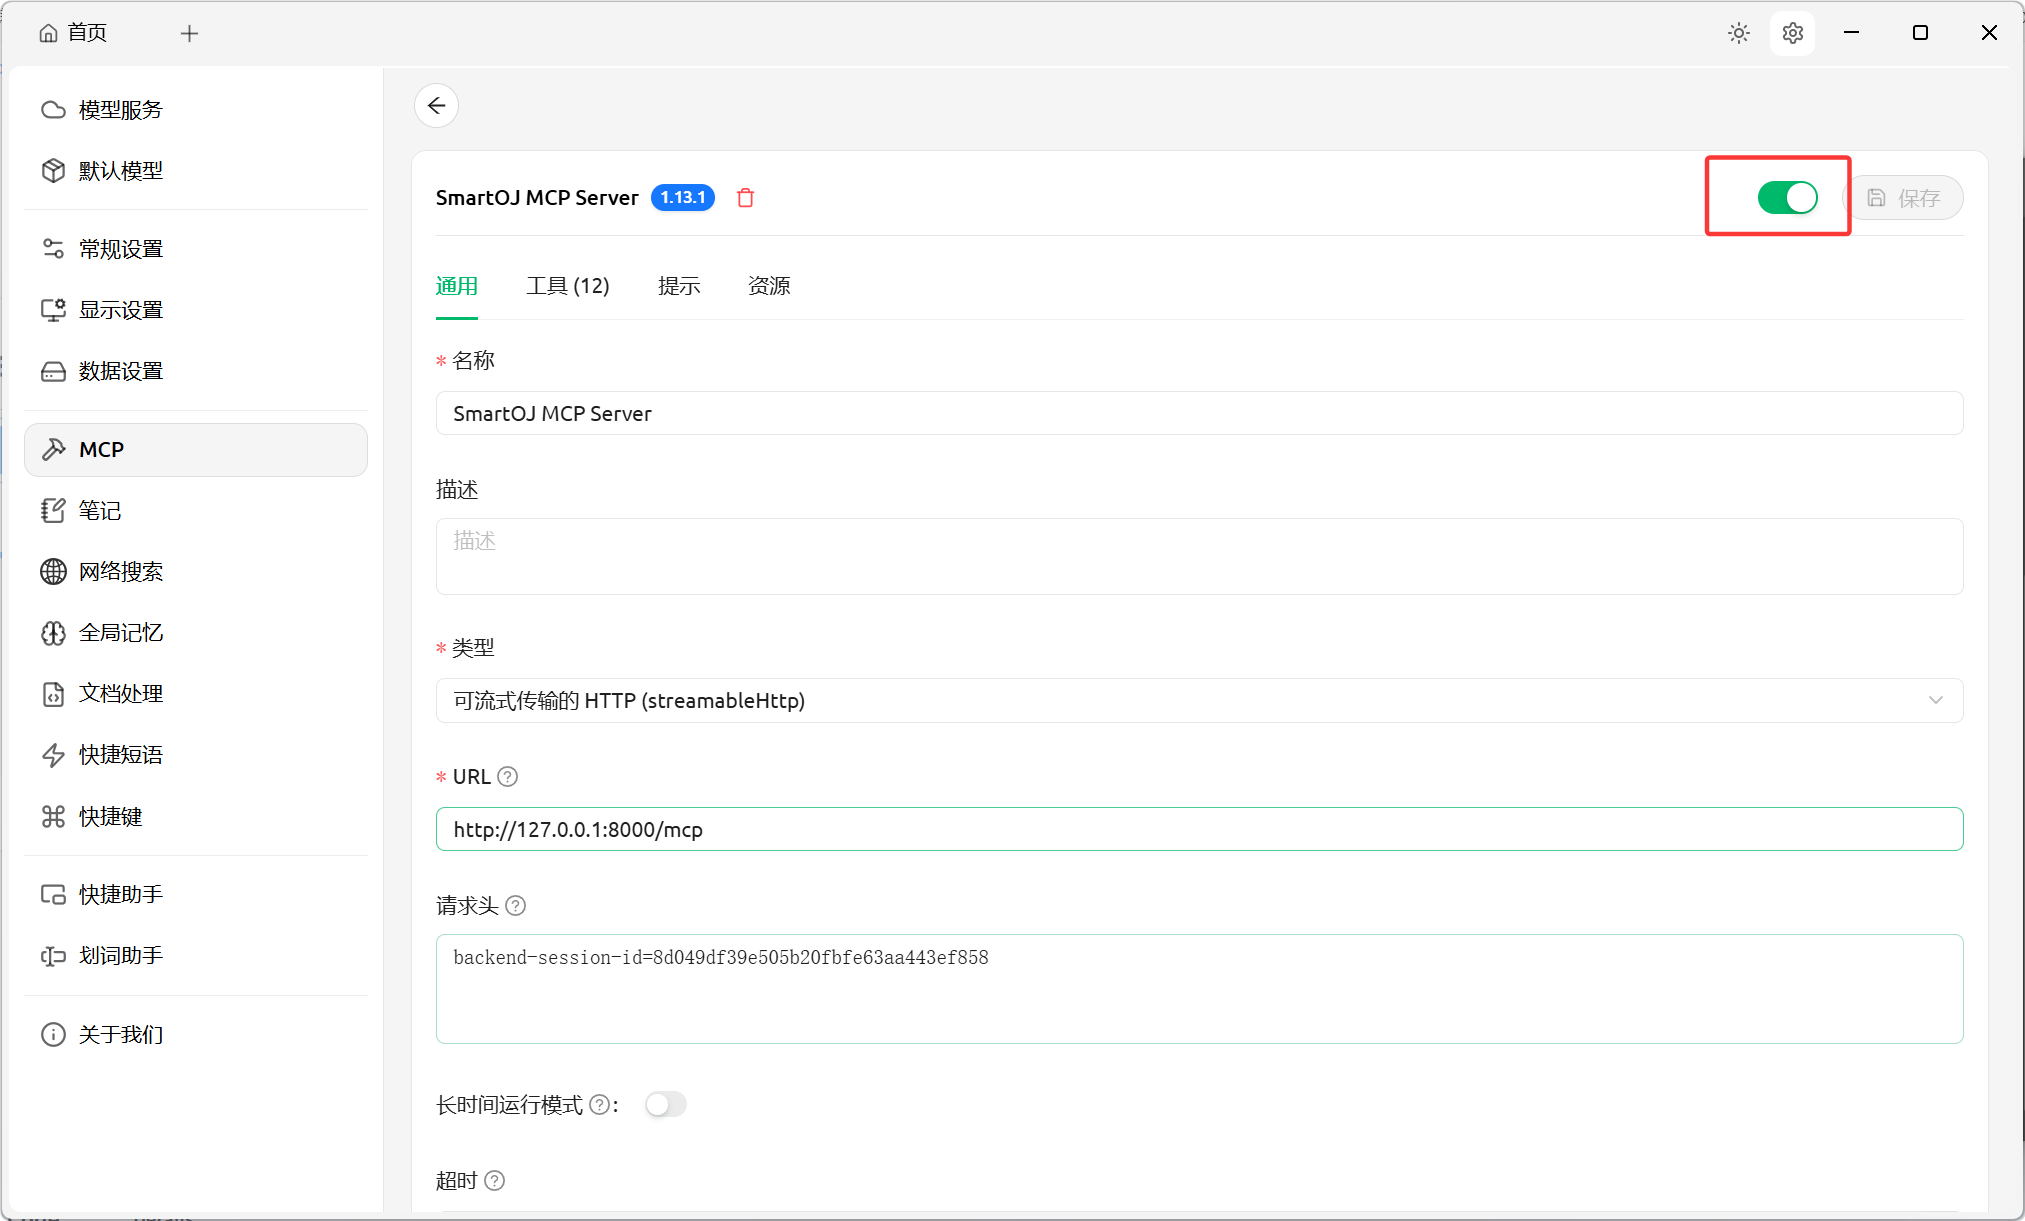Viewport: 2025px width, 1221px height.
Task: Expand 类型 list via chevron arrow
Action: point(1936,701)
